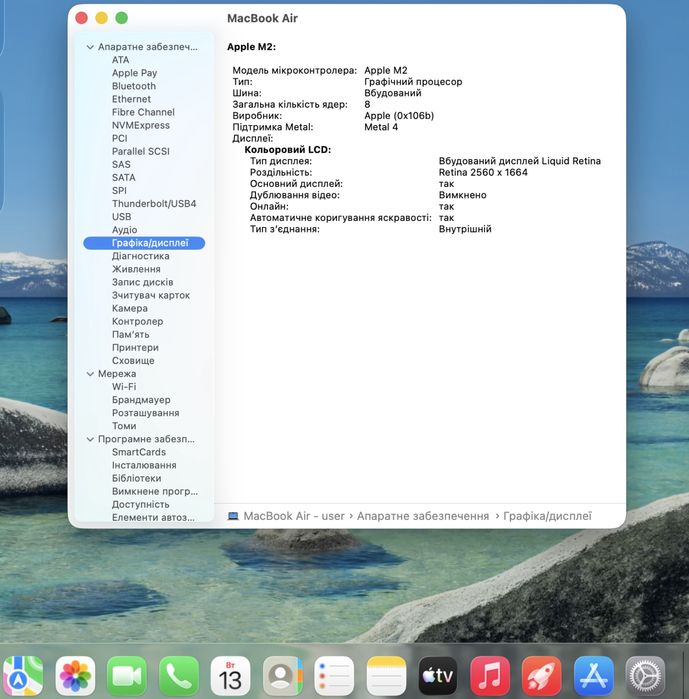This screenshot has height=699, width=689.
Task: Select Зчитувач карток in the sidebar
Action: [x=151, y=295]
